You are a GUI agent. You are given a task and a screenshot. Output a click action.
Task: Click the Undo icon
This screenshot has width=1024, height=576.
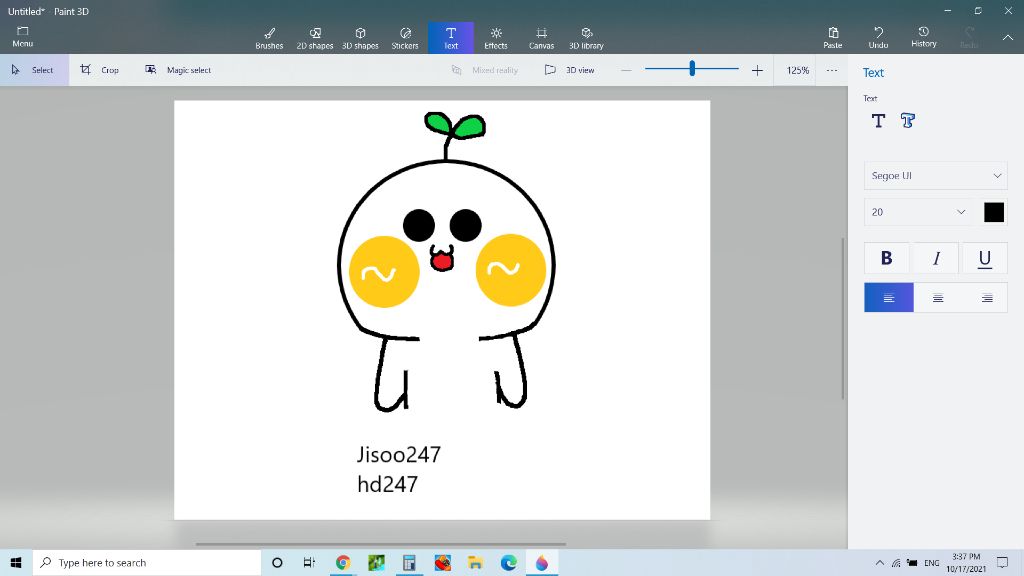878,37
